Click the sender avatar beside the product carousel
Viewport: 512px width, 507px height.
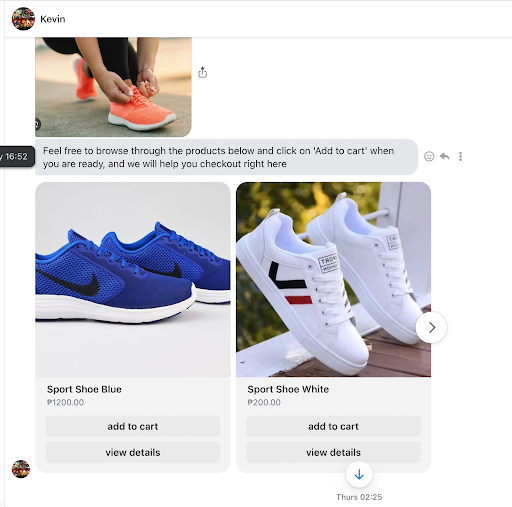(21, 469)
